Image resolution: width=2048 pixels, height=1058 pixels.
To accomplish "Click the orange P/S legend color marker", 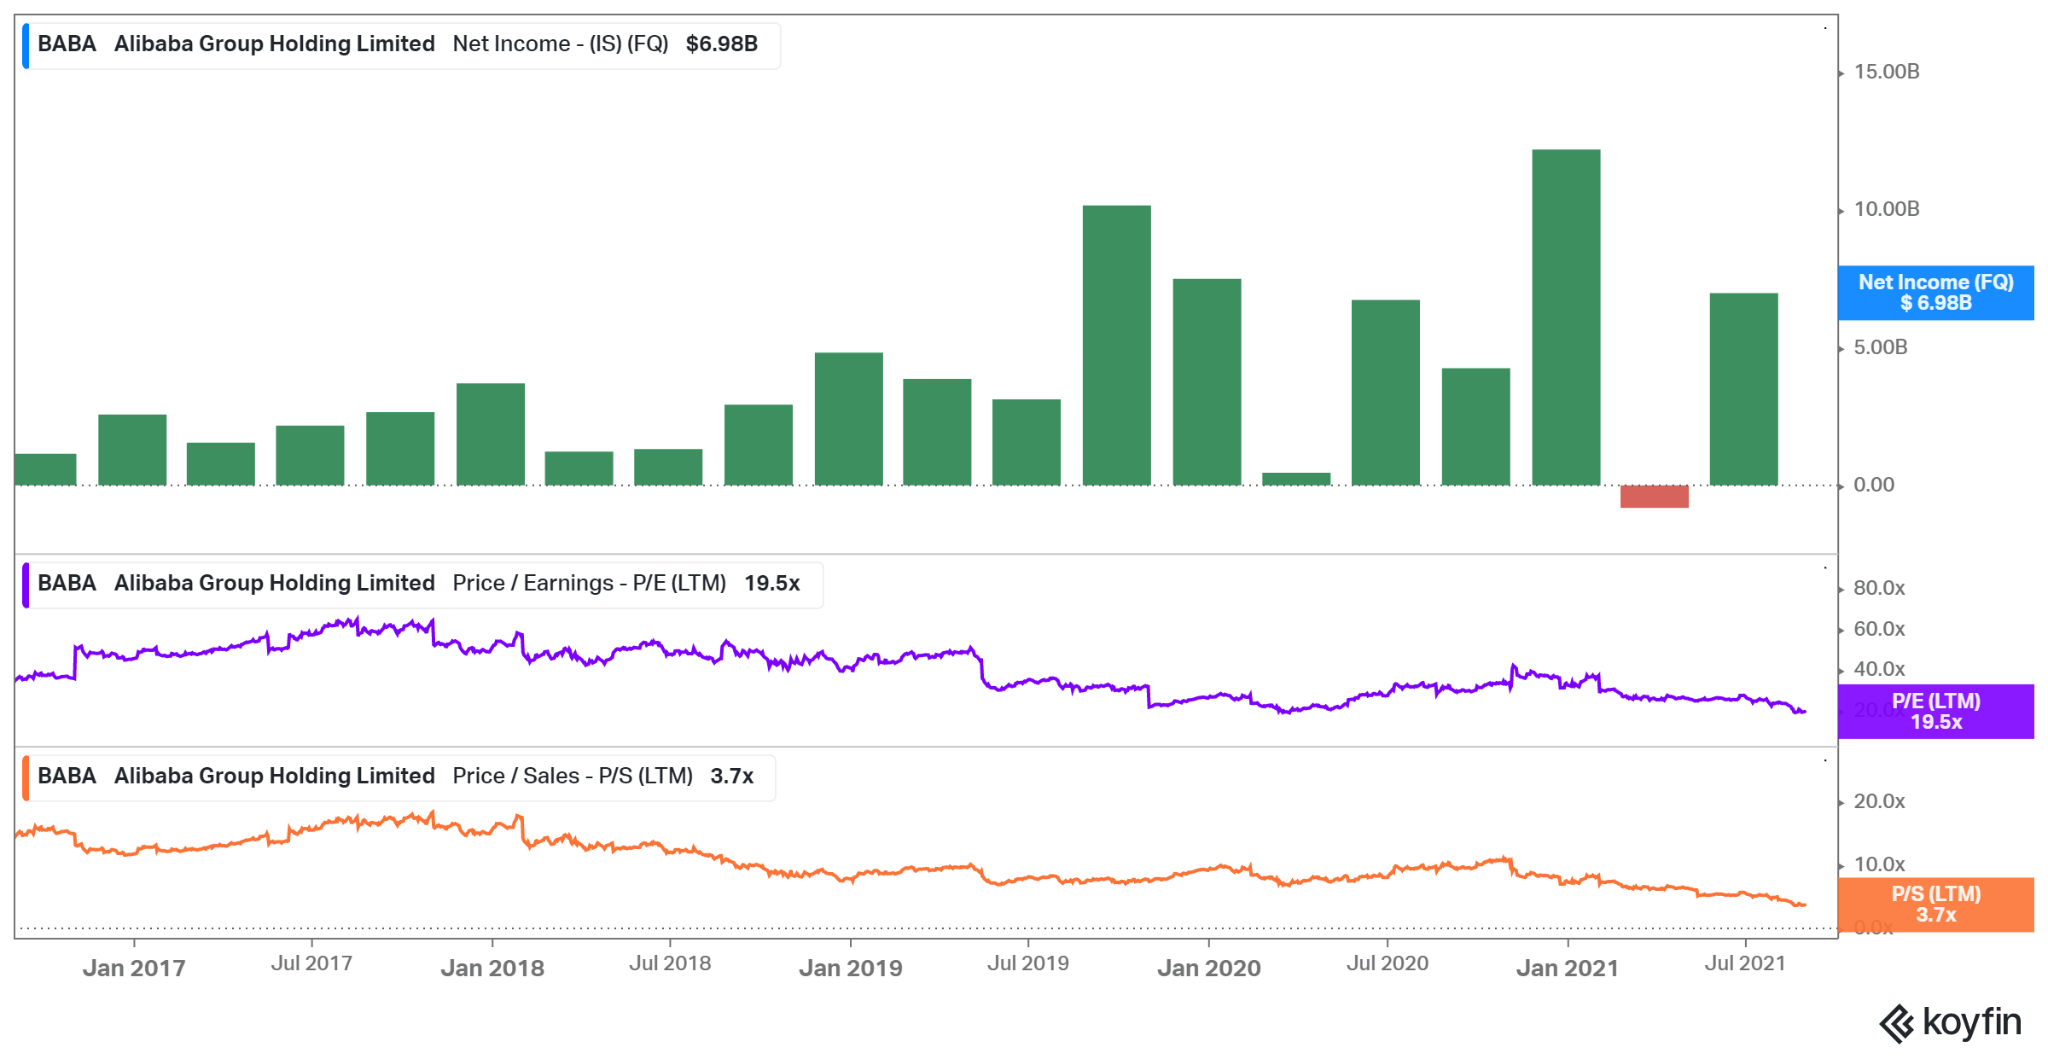I will tap(26, 777).
